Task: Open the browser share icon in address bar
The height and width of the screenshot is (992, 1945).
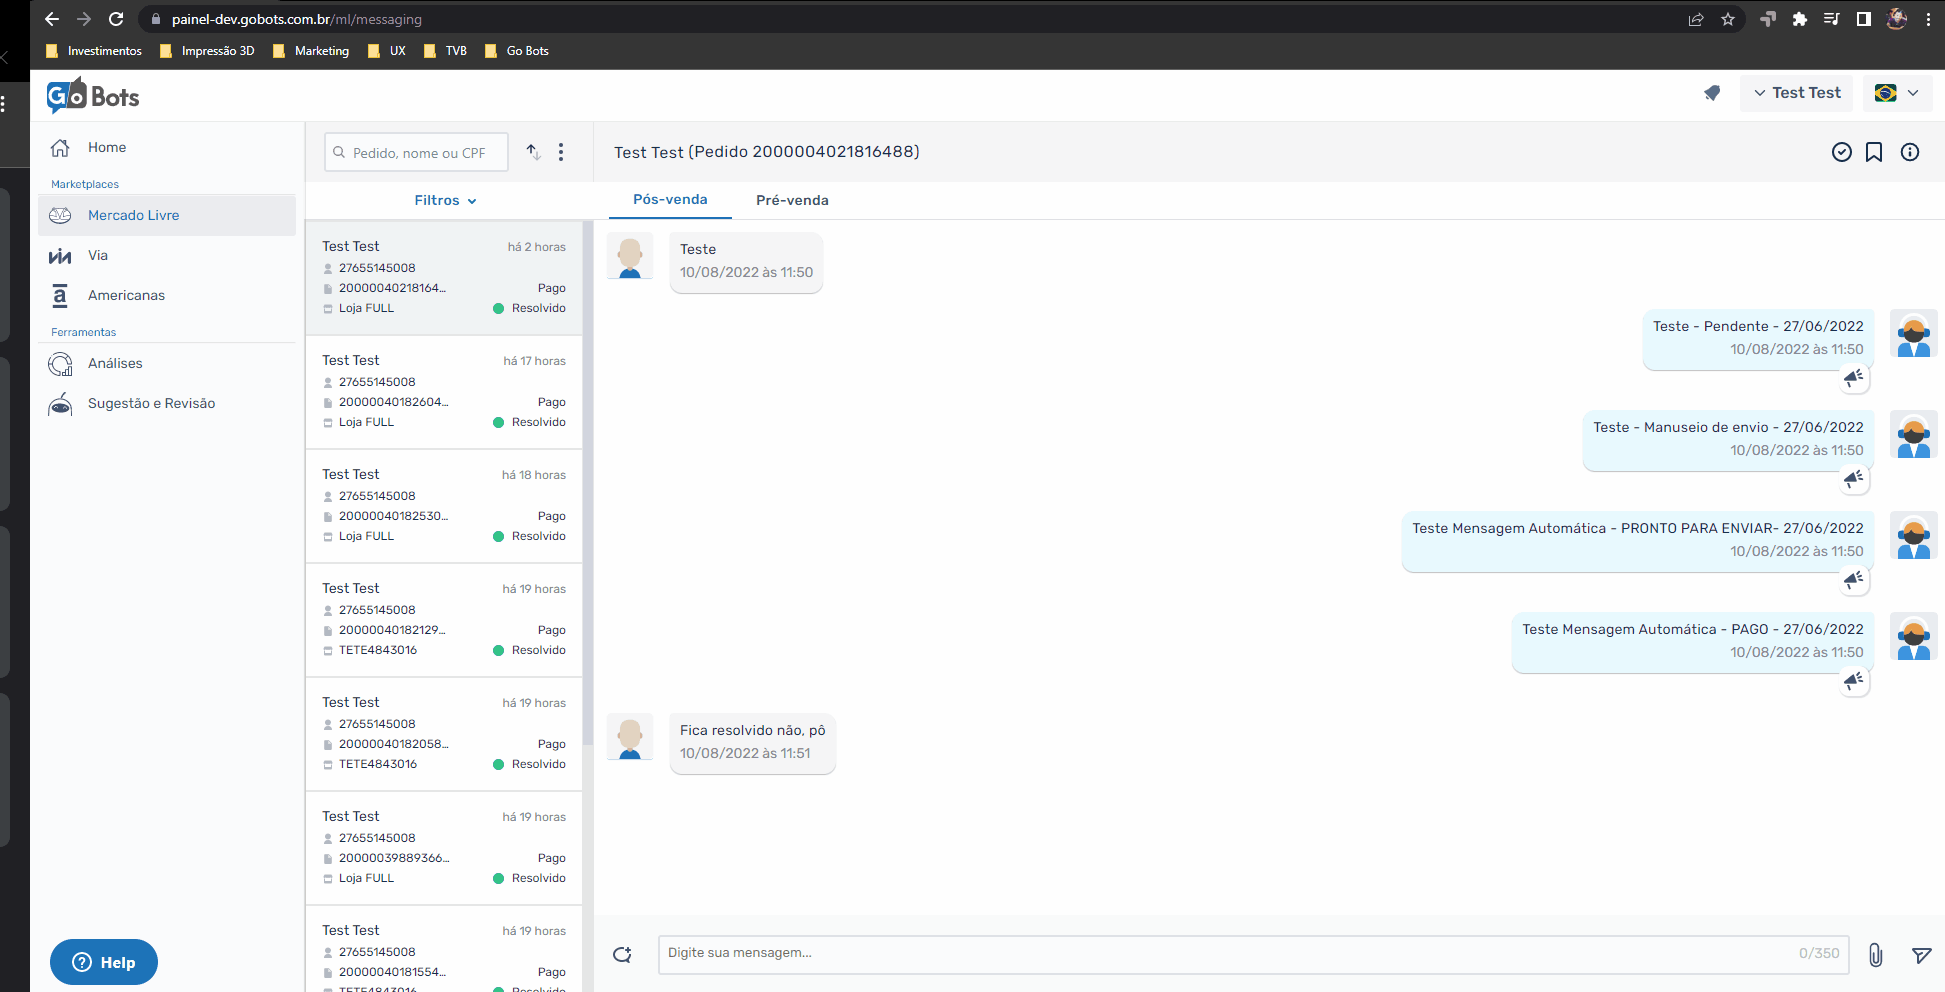Action: [1696, 19]
